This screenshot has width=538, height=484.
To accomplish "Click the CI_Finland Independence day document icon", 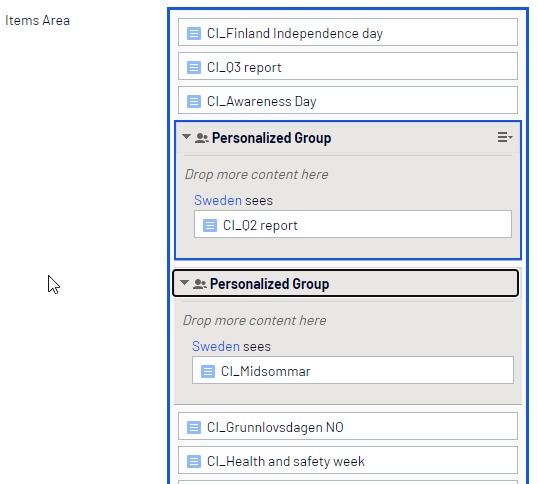I will coord(194,34).
